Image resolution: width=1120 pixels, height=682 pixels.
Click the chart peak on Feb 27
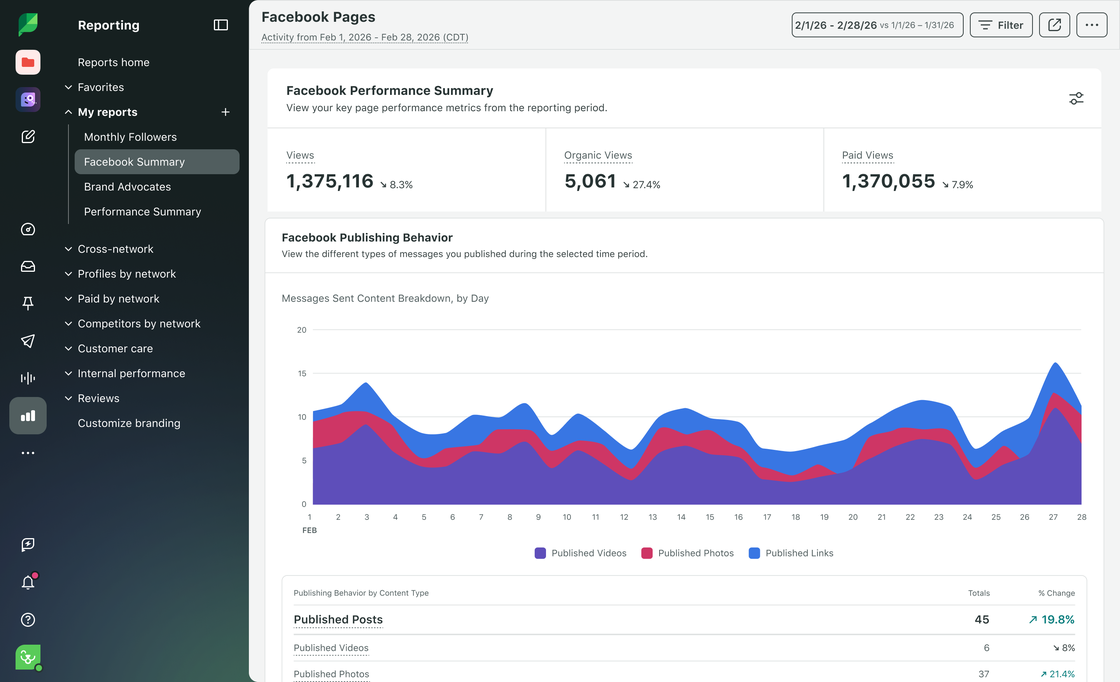point(1054,363)
